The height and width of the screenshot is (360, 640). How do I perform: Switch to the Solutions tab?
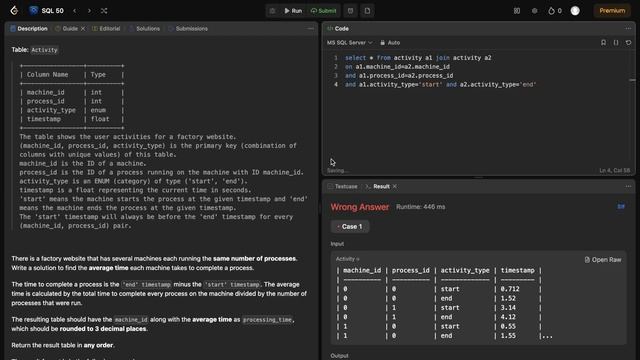[144, 29]
